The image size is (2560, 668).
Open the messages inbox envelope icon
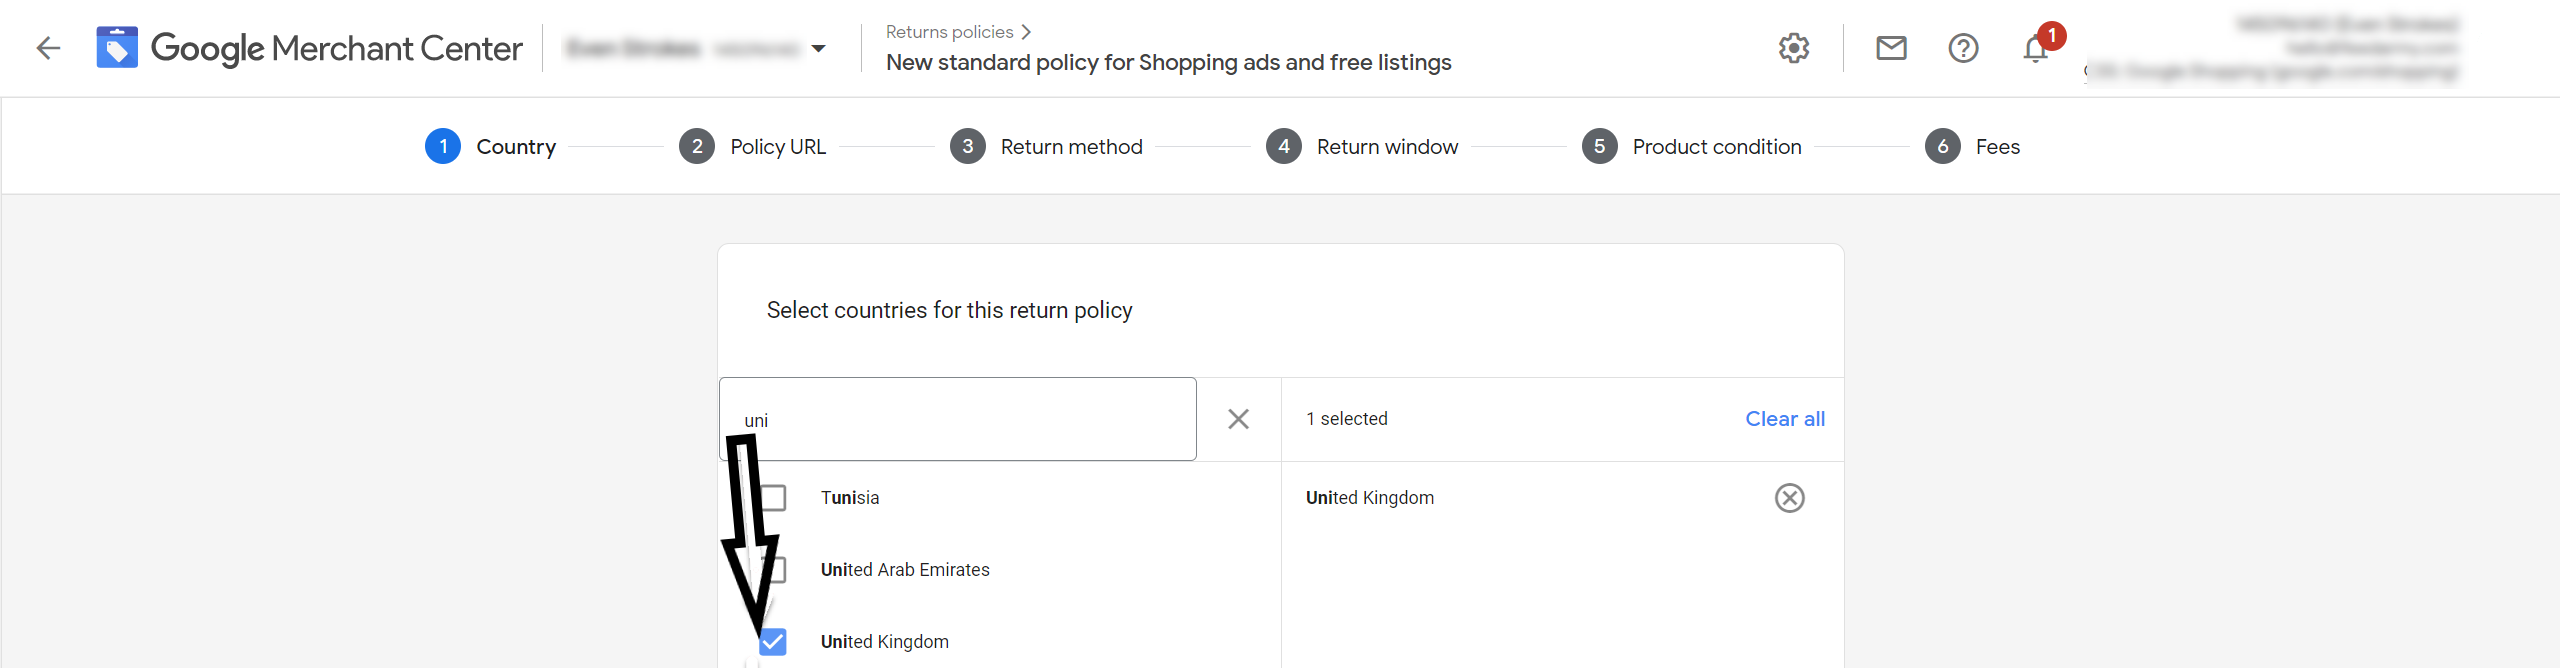coord(1891,47)
